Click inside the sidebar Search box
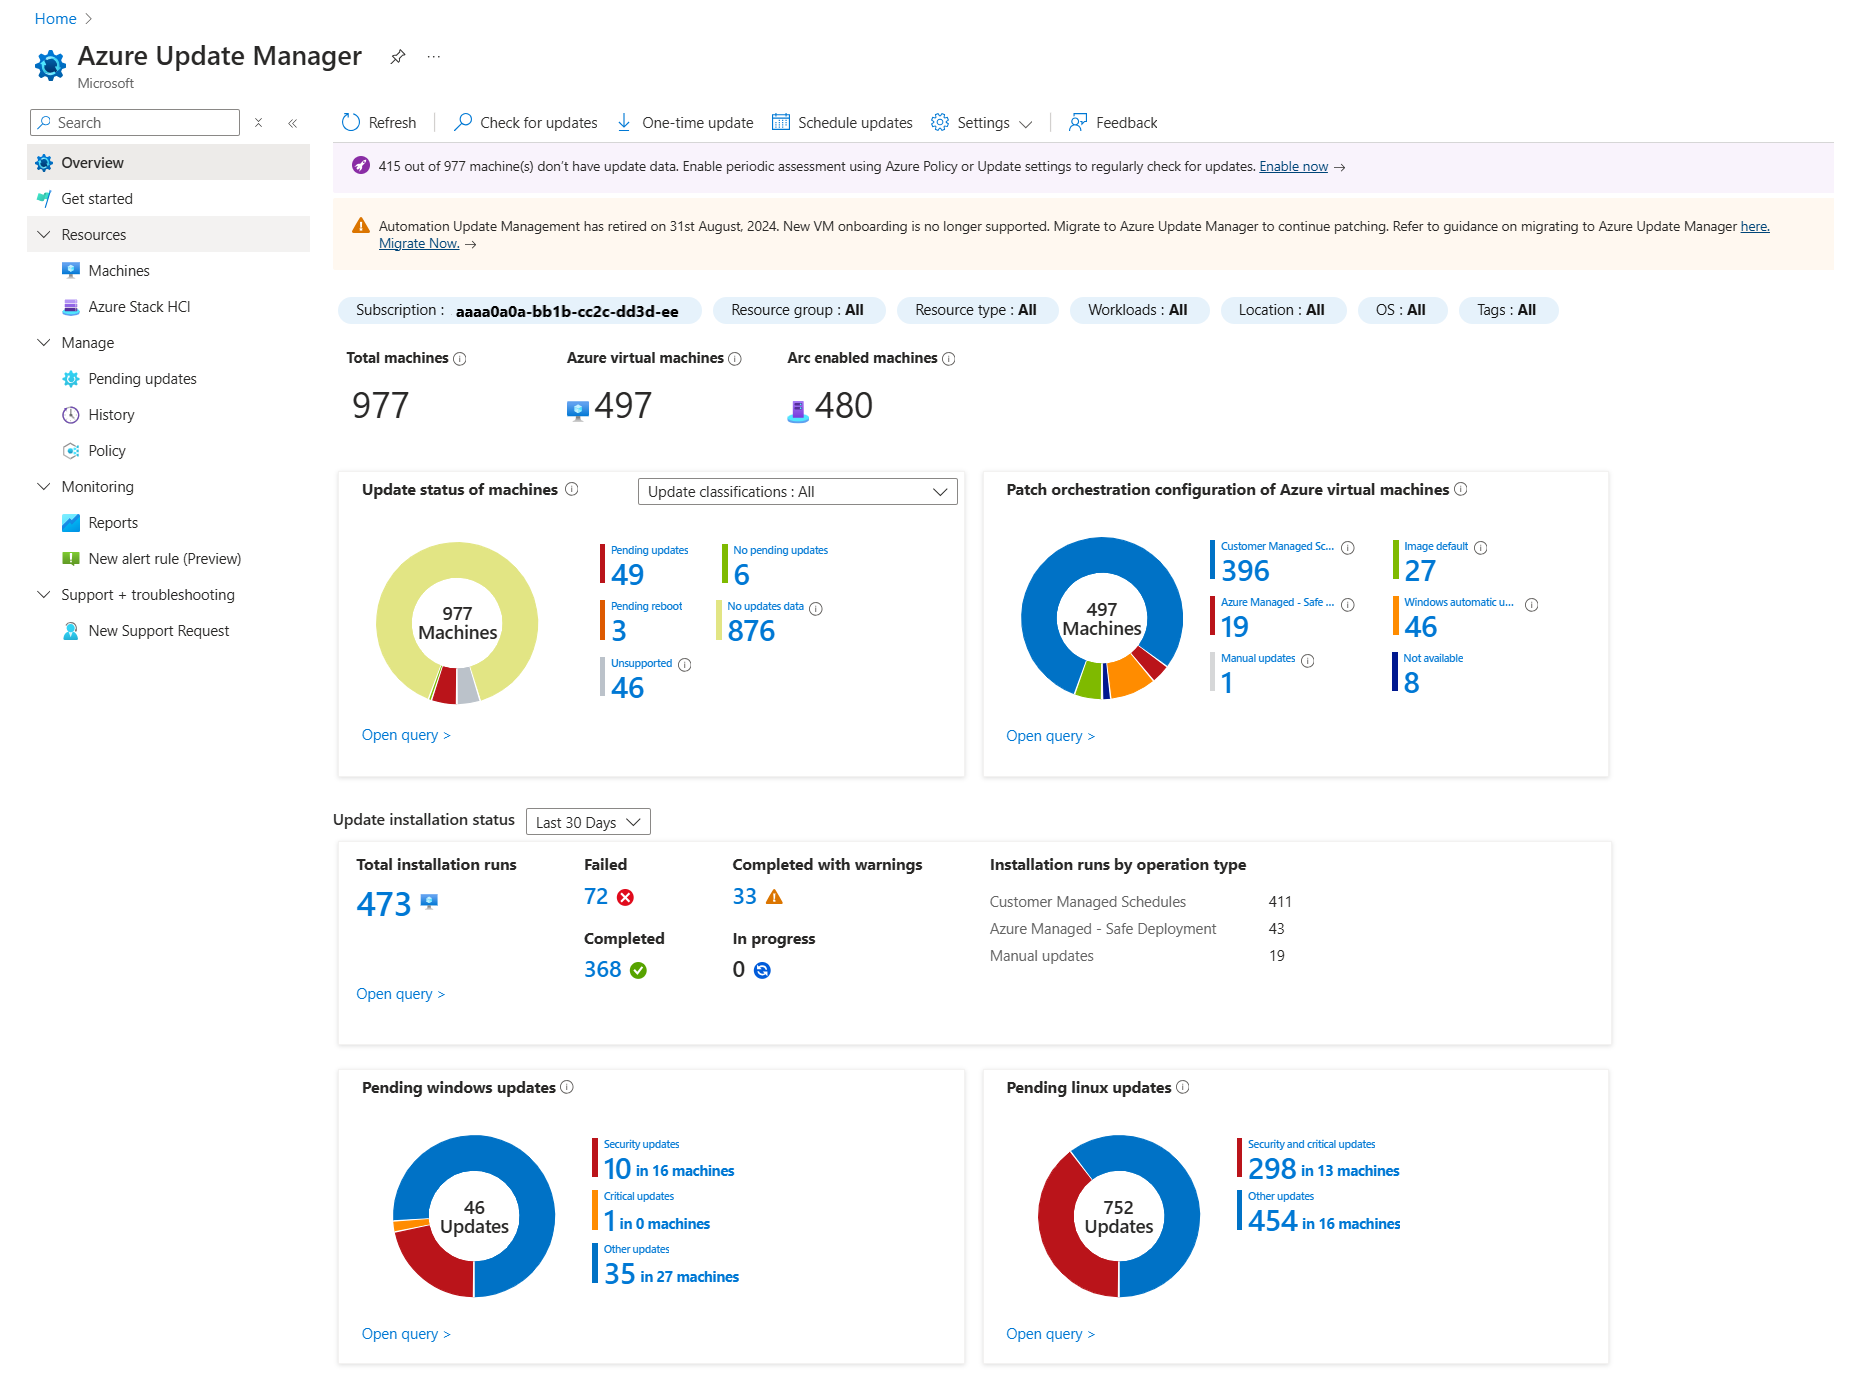This screenshot has width=1860, height=1399. point(134,122)
